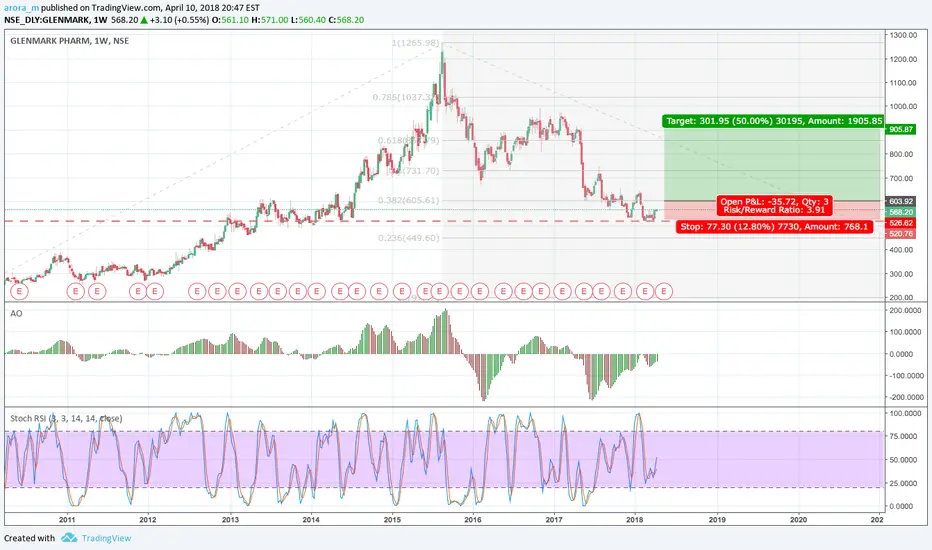
Task: Click the green Target 301.95 (50.00%) label
Action: 774,121
